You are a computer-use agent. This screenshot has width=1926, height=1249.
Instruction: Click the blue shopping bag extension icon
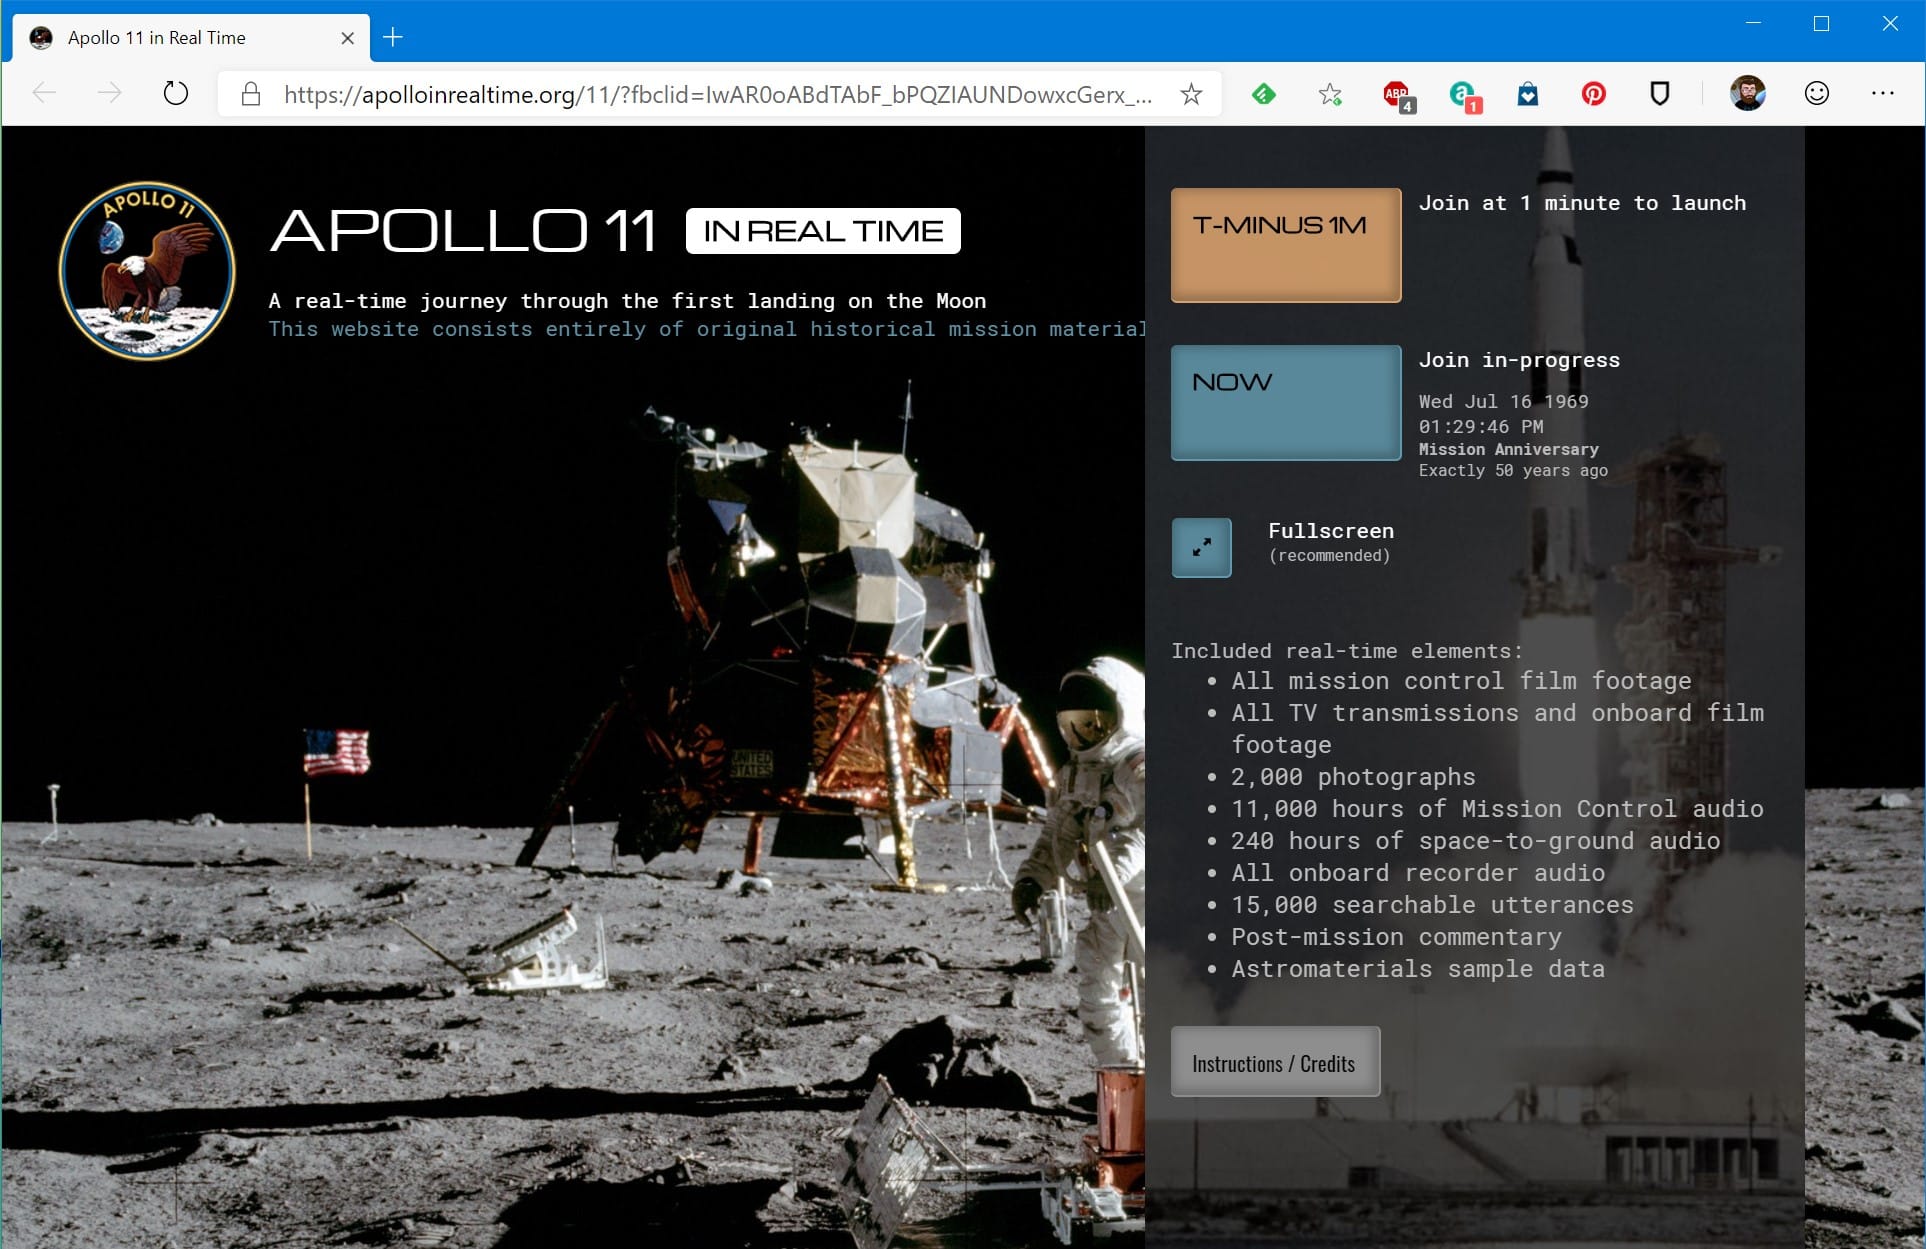[x=1528, y=94]
